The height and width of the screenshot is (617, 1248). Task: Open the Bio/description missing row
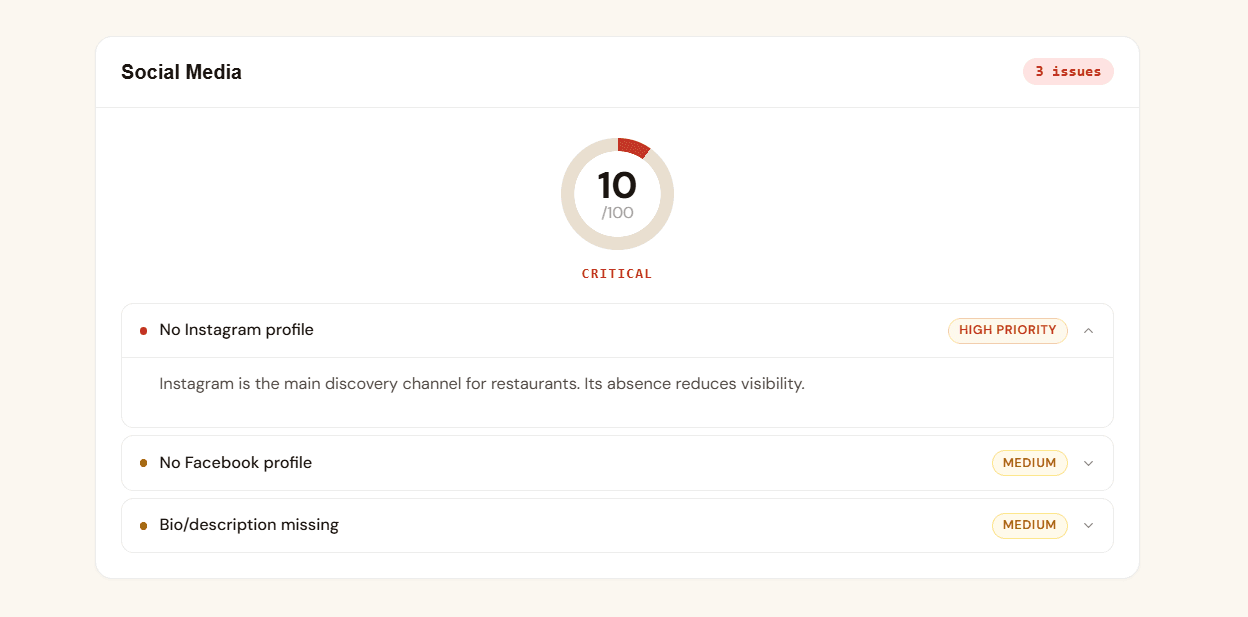617,525
